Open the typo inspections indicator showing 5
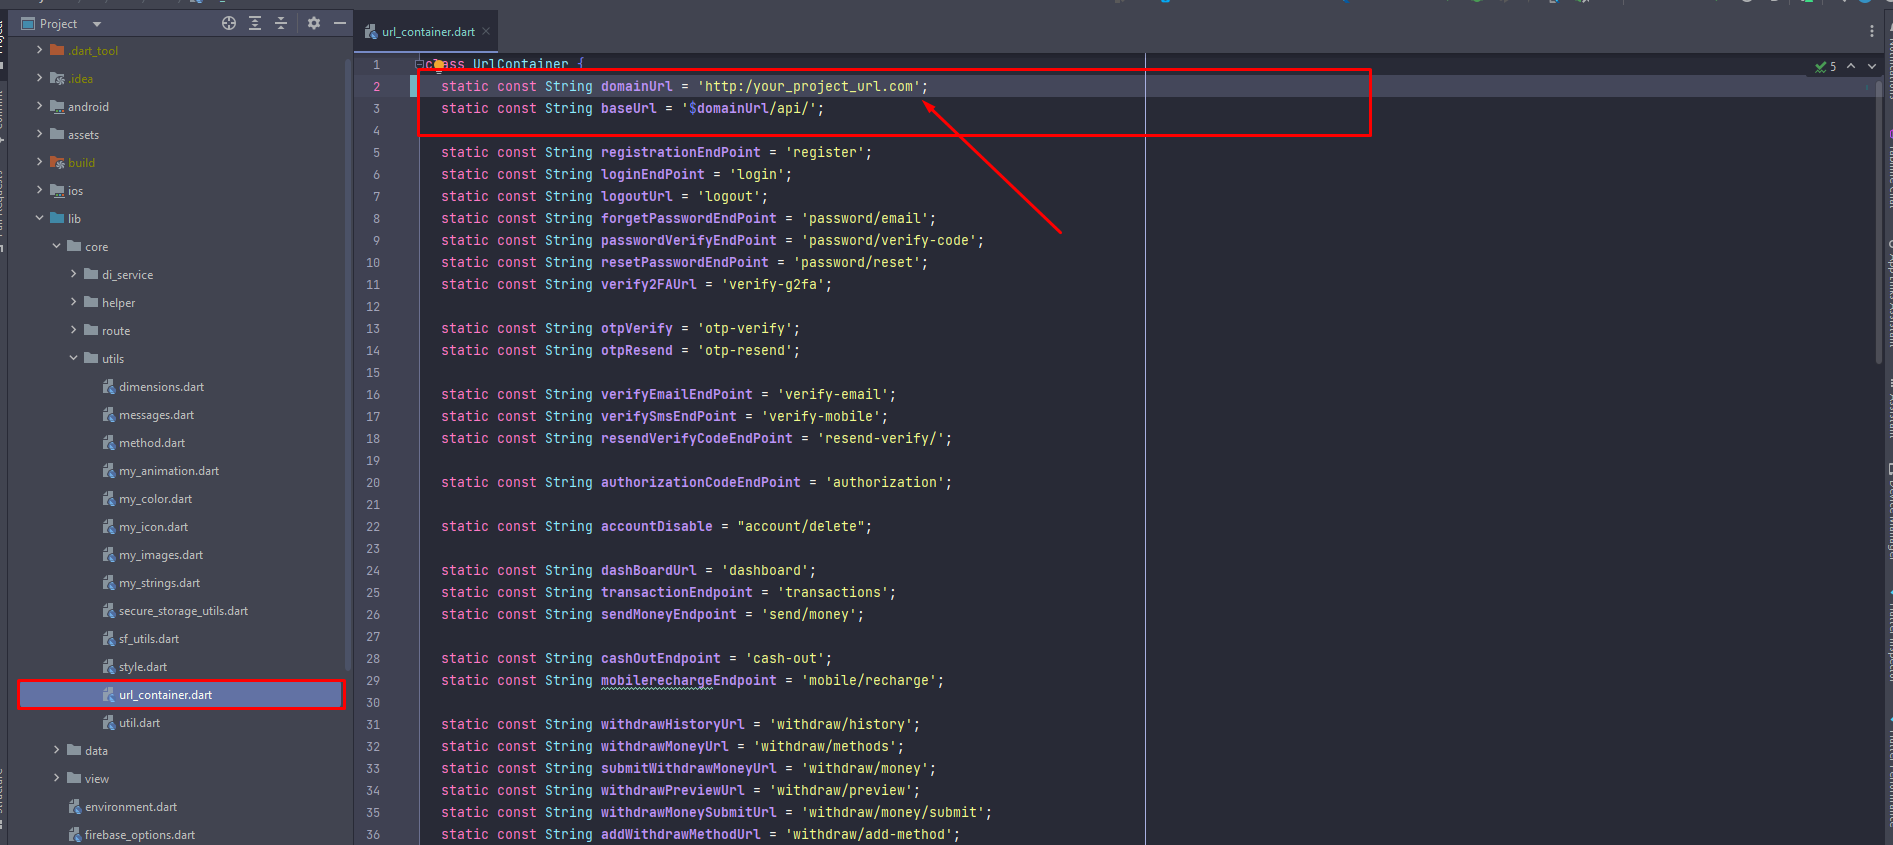This screenshot has width=1893, height=845. 1826,67
